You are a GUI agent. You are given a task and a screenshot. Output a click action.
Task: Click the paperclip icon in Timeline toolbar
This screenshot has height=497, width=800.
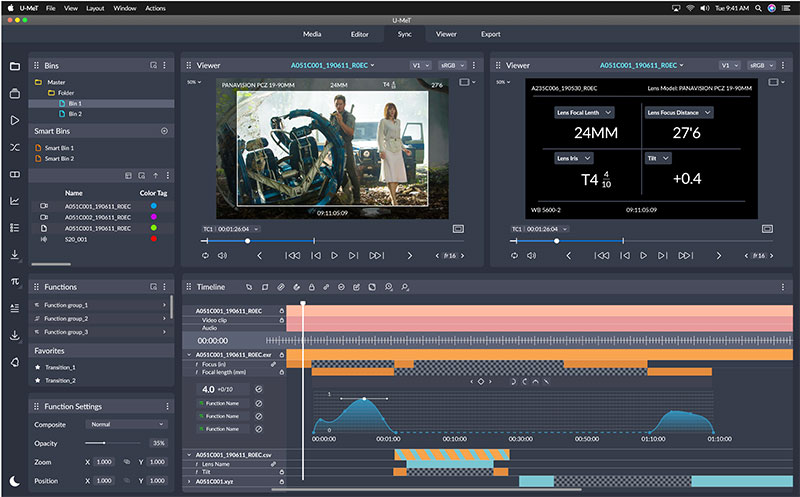point(281,287)
